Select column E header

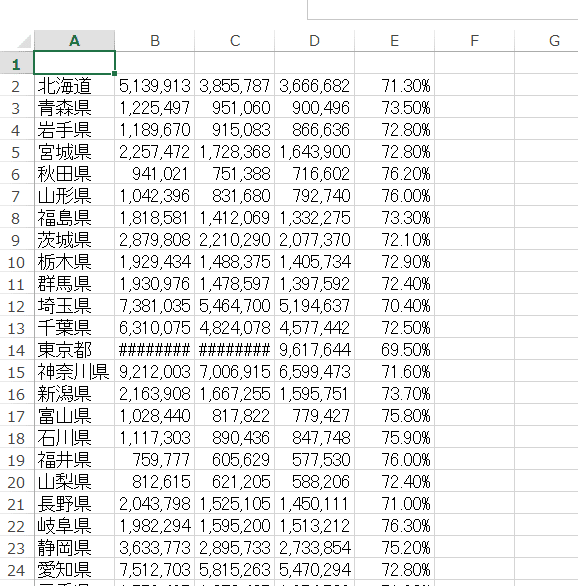(x=395, y=40)
